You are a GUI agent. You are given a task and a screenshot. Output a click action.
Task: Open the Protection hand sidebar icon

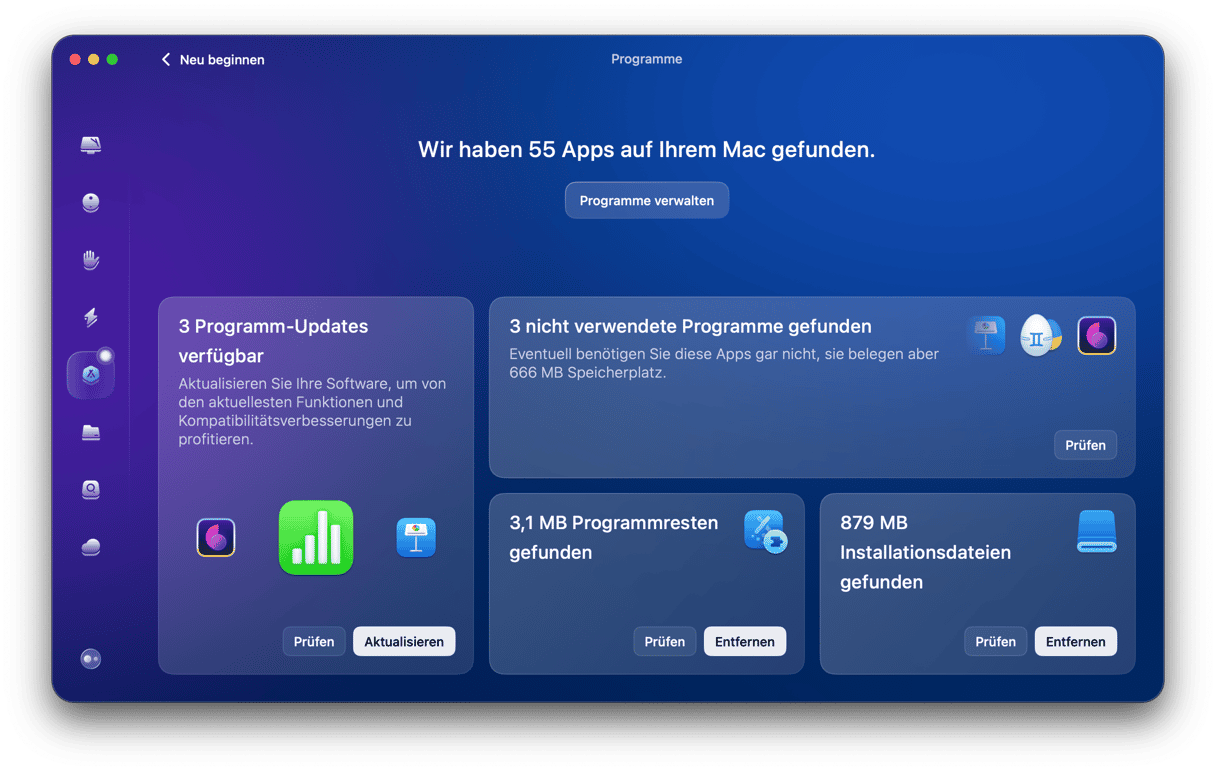pyautogui.click(x=91, y=261)
